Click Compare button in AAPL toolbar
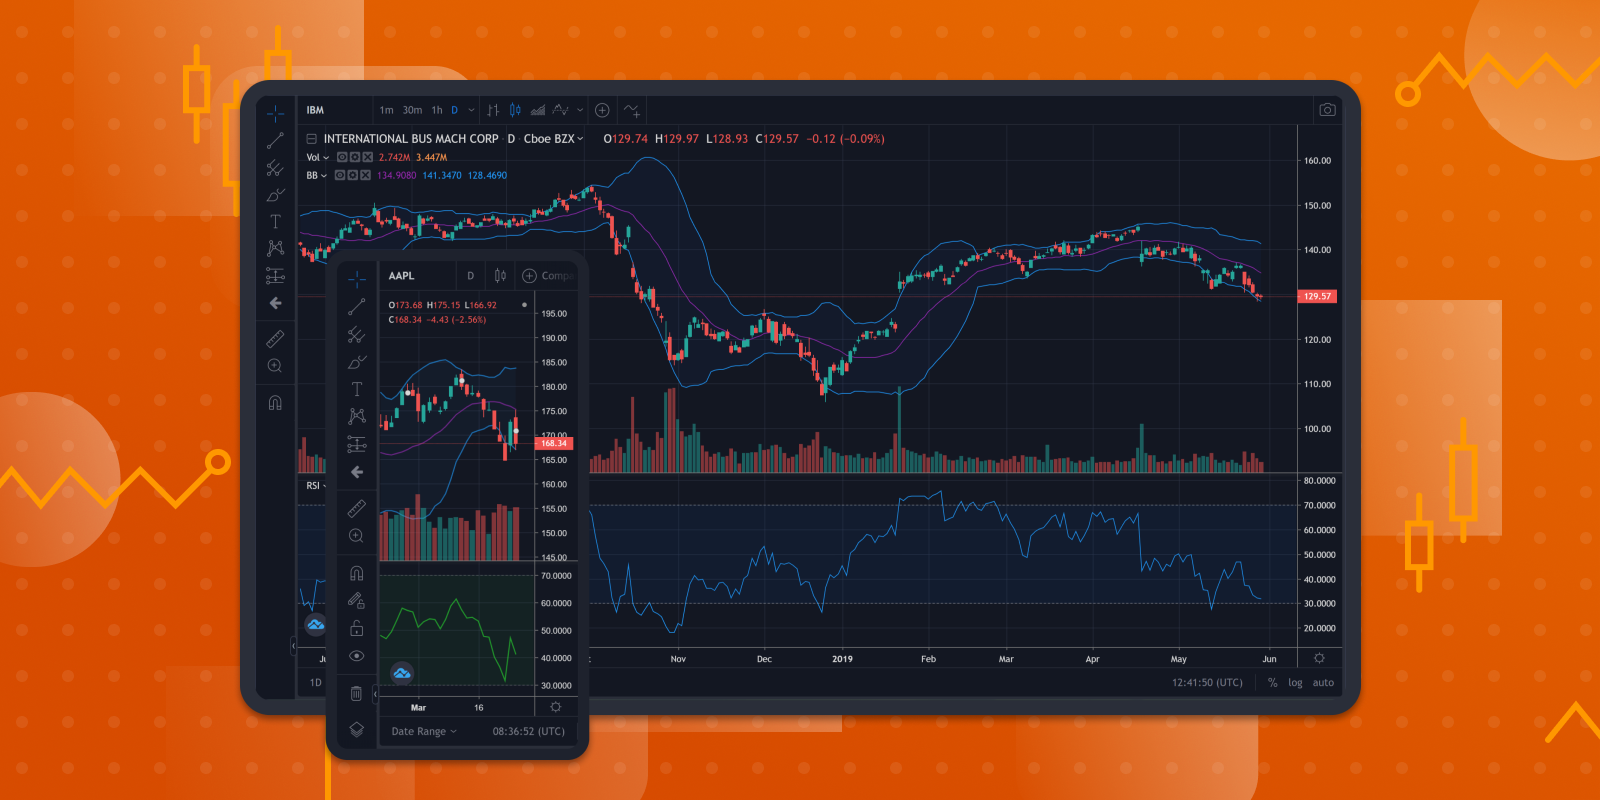Viewport: 1600px width, 800px height. [548, 276]
